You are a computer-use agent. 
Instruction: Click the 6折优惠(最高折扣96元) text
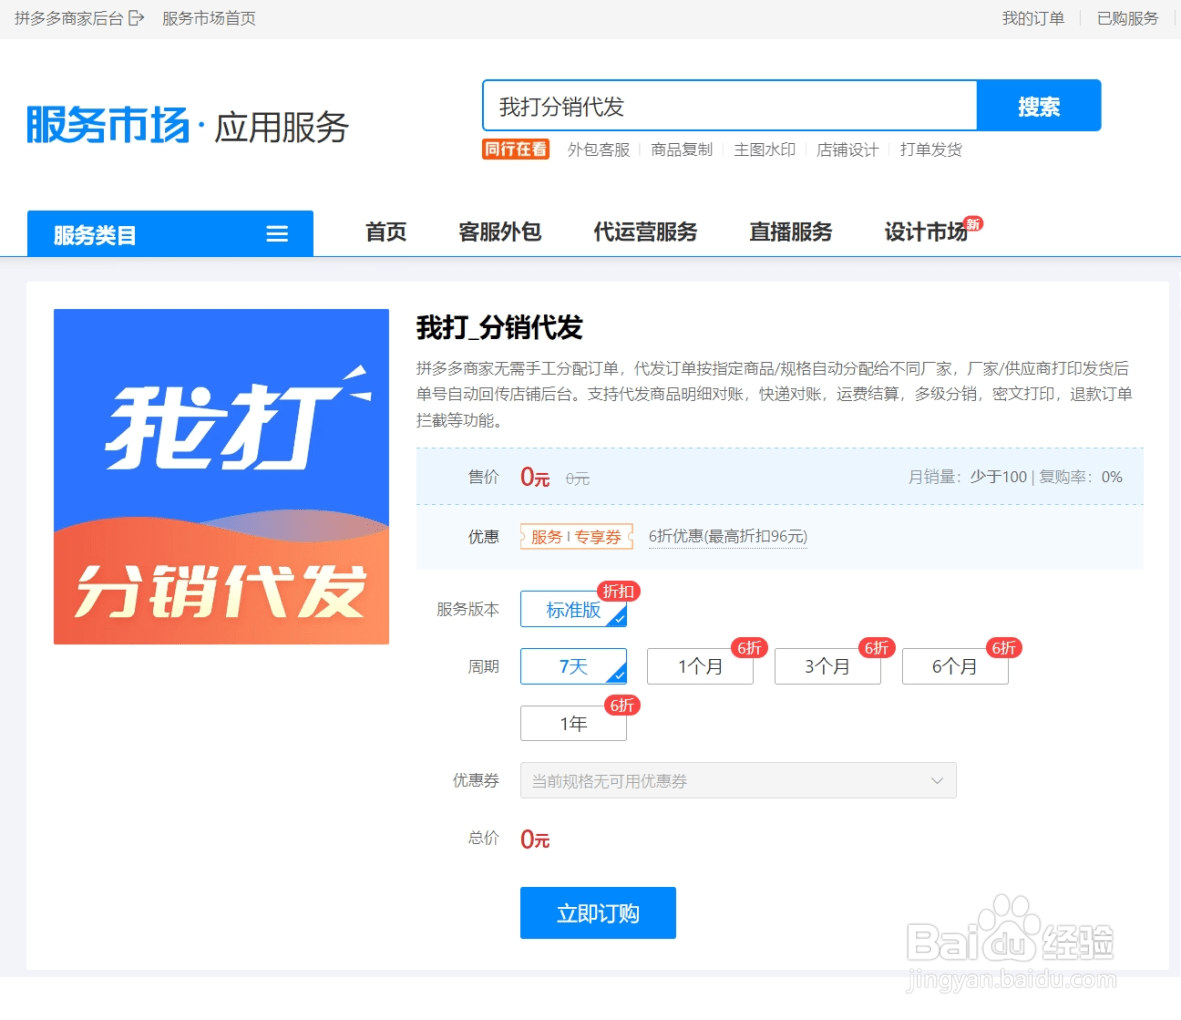[x=728, y=536]
